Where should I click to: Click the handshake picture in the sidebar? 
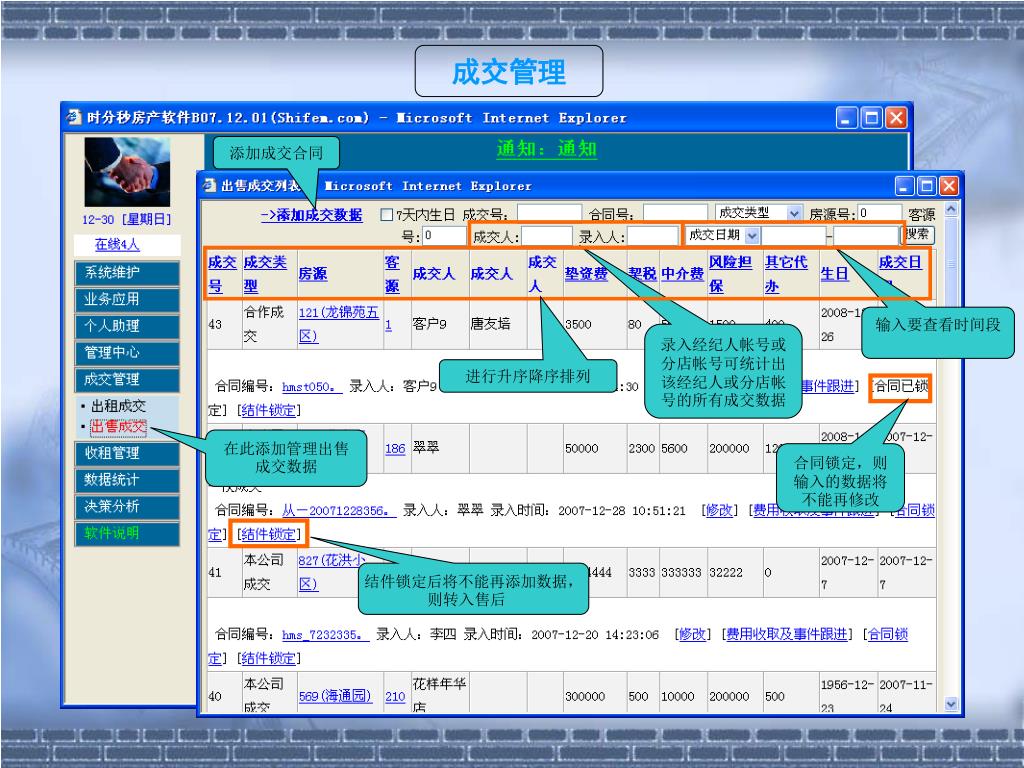(x=127, y=170)
